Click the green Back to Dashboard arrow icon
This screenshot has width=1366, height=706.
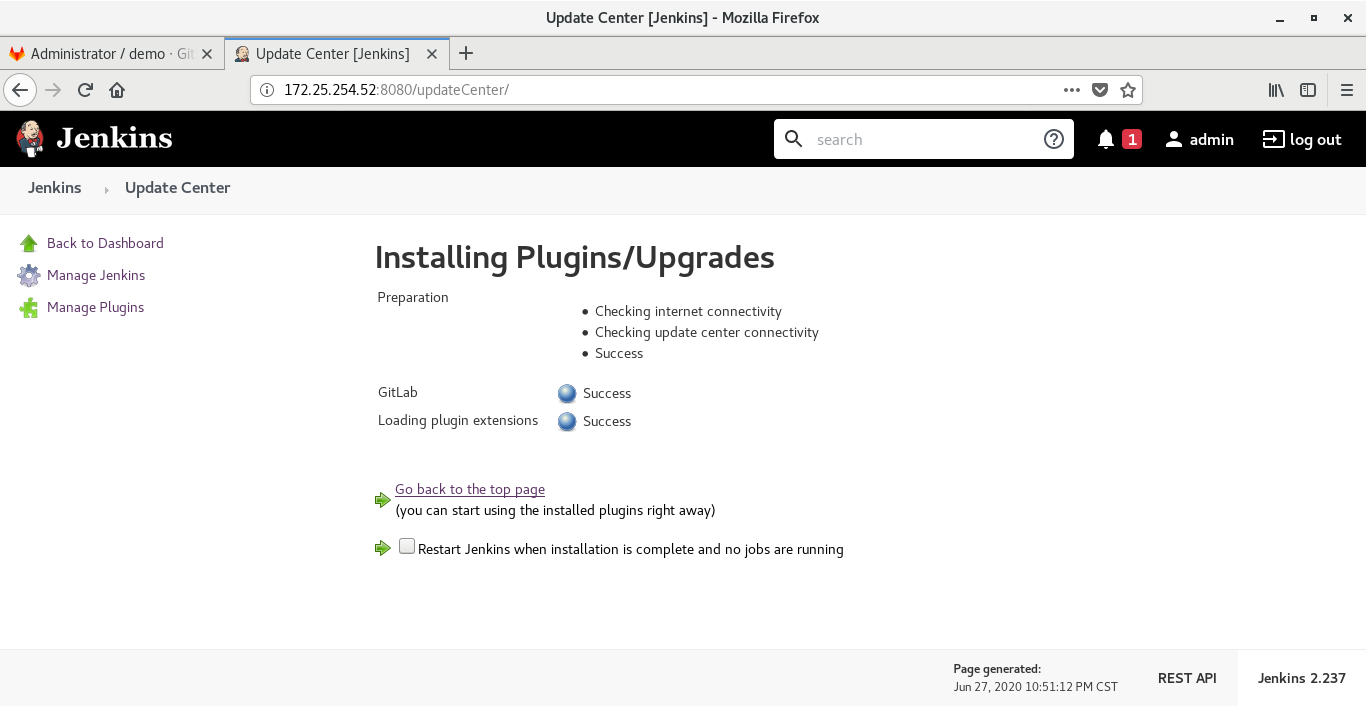[29, 243]
